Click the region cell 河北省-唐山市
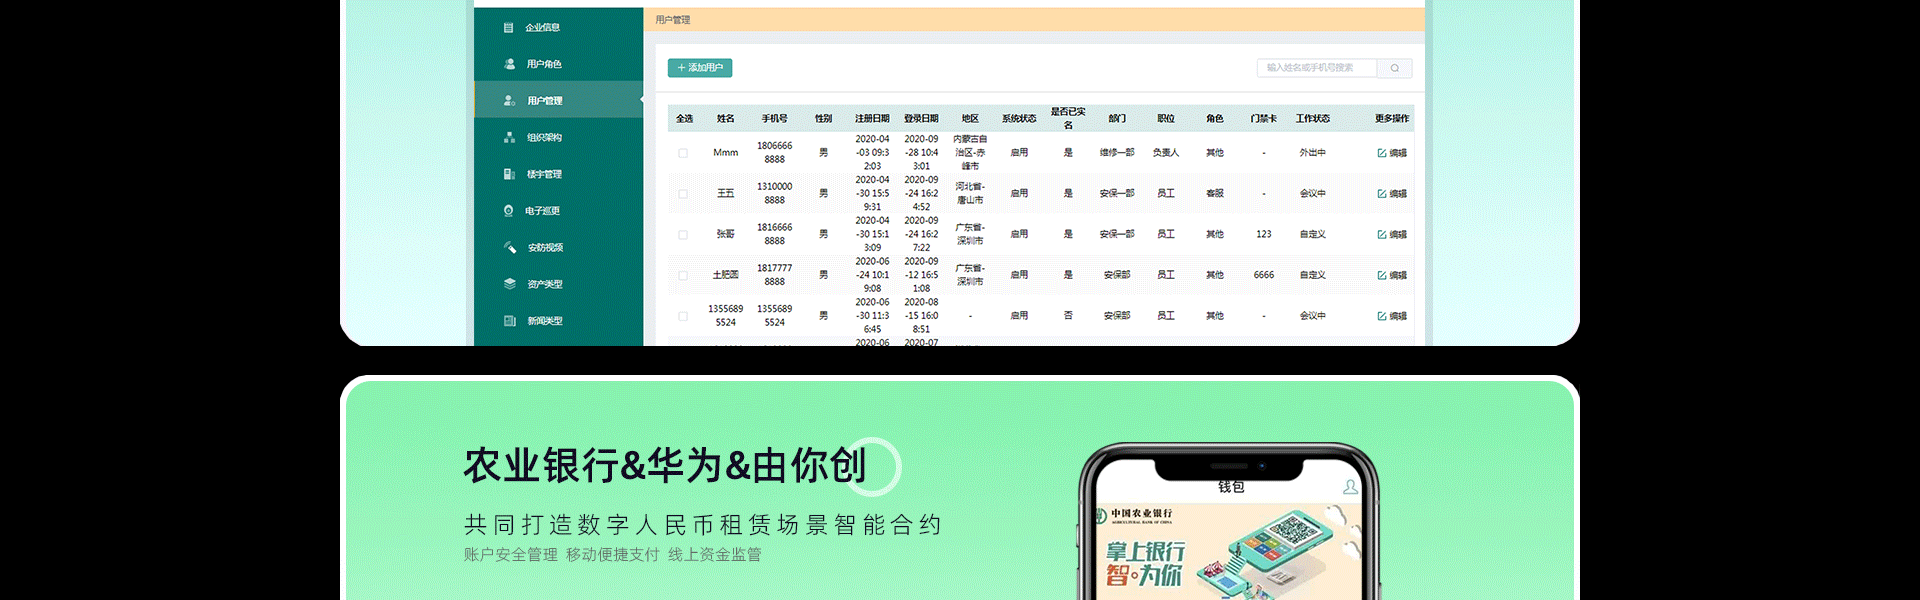This screenshot has height=600, width=1920. click(970, 194)
